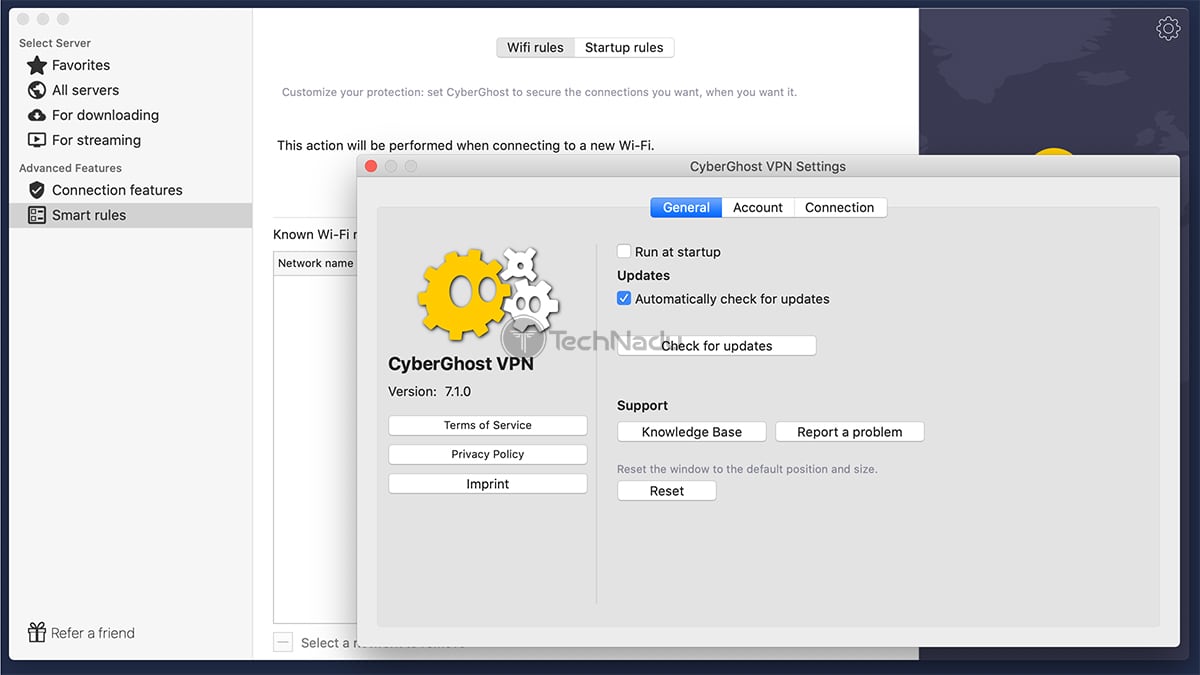This screenshot has height=675, width=1200.
Task: Open Connection features in Advanced Features
Action: (x=130, y=190)
